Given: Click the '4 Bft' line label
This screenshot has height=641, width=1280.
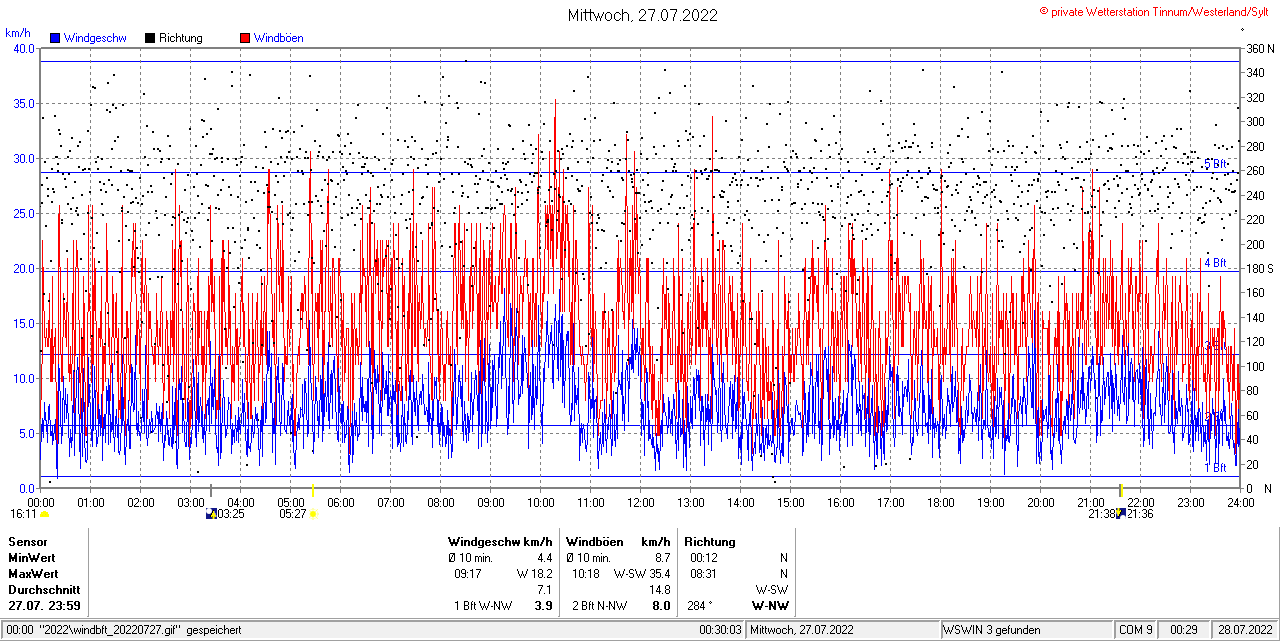Looking at the screenshot, I should [x=1215, y=263].
